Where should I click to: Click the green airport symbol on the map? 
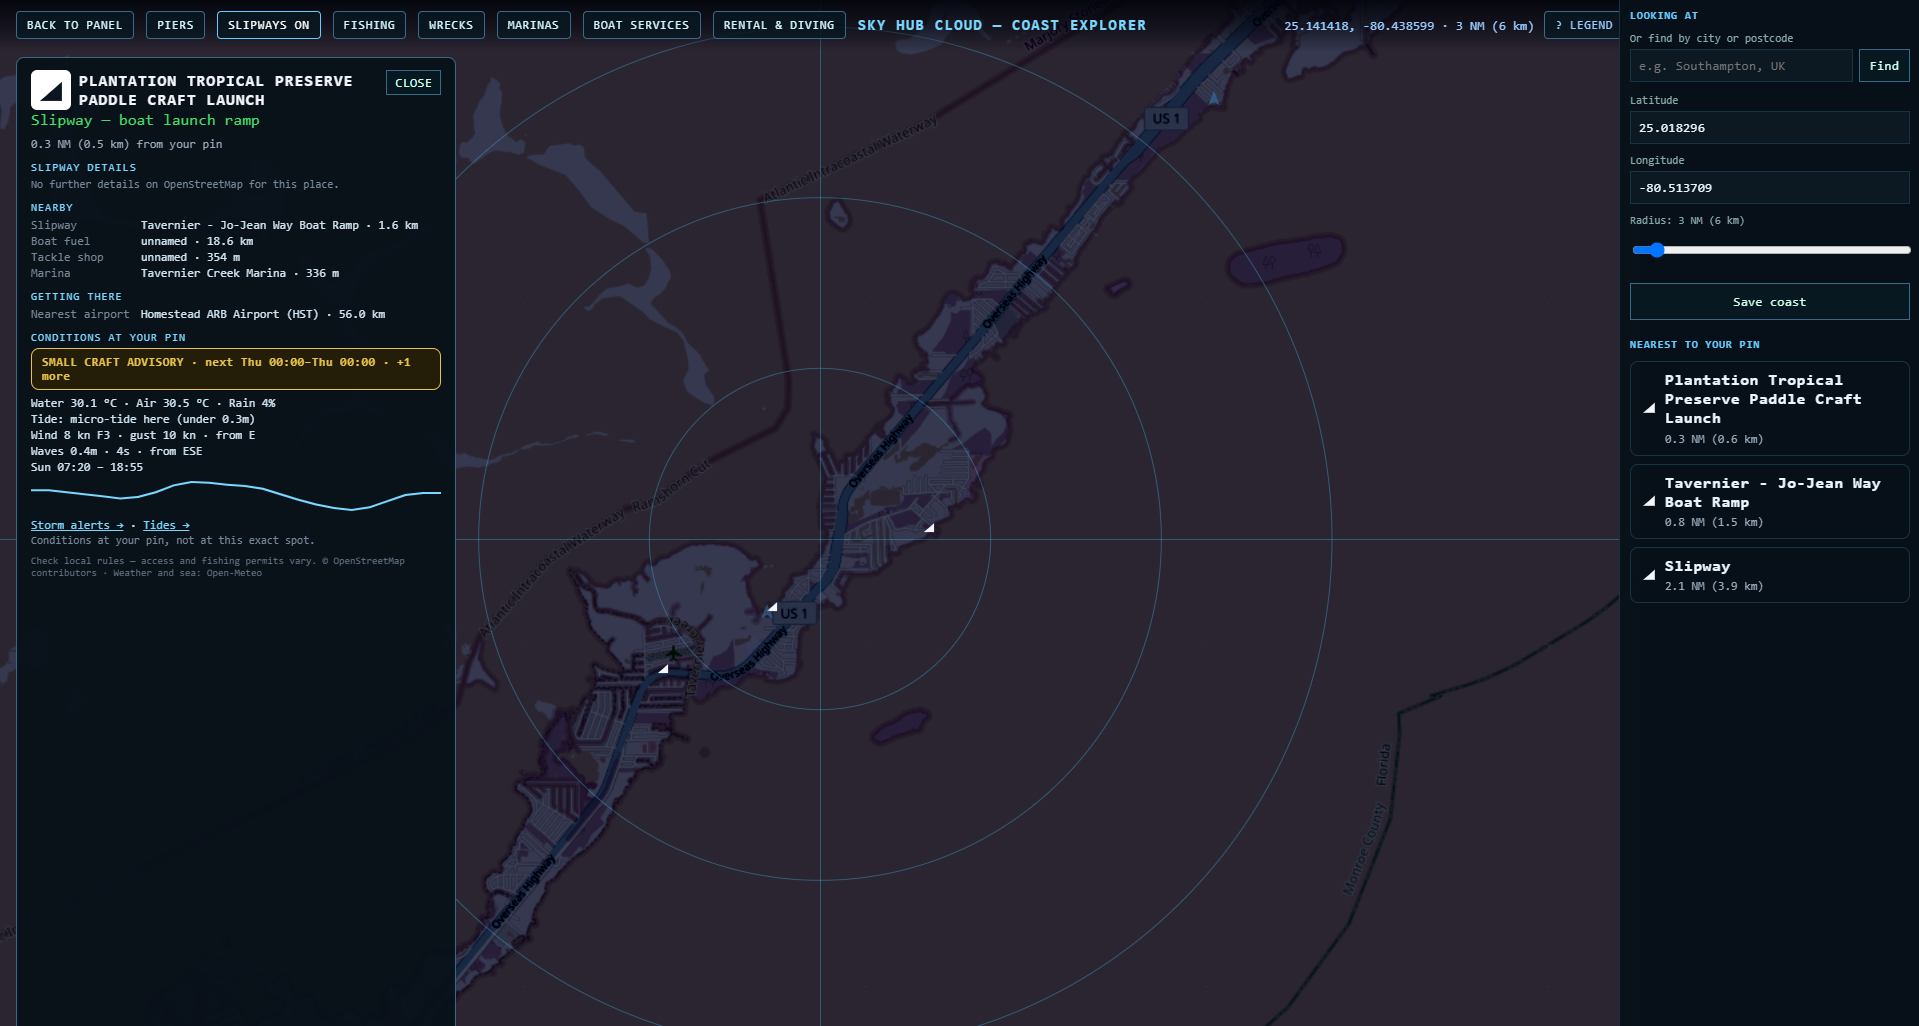tap(673, 653)
